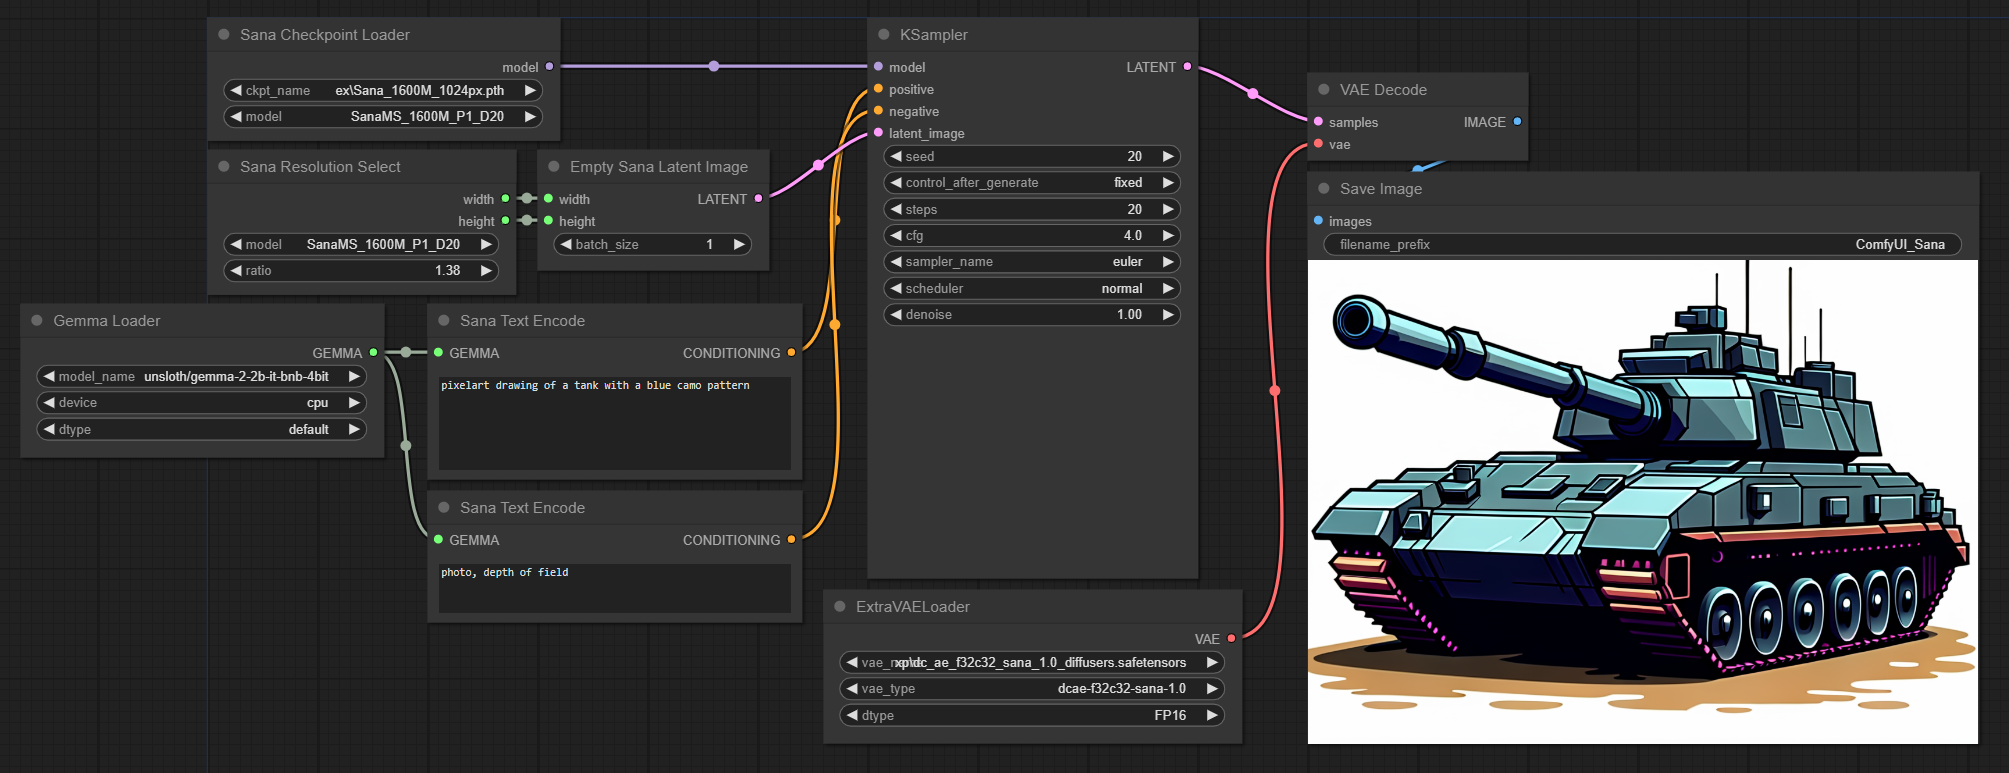Screen dimensions: 2009x773
Task: Click the Sana Checkpoint Loader collapse dot
Action: (224, 35)
